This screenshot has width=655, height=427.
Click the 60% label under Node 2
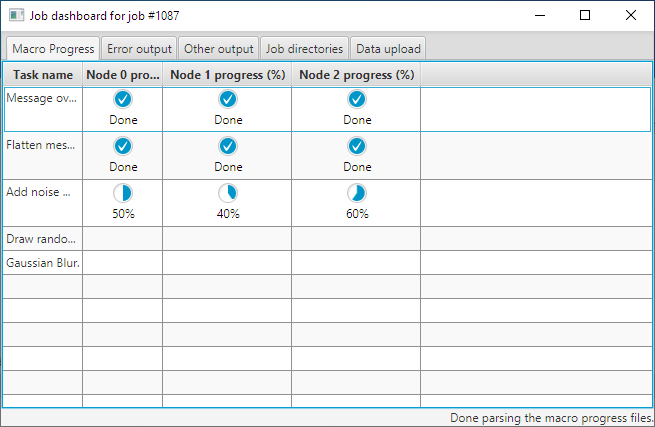[x=357, y=214]
